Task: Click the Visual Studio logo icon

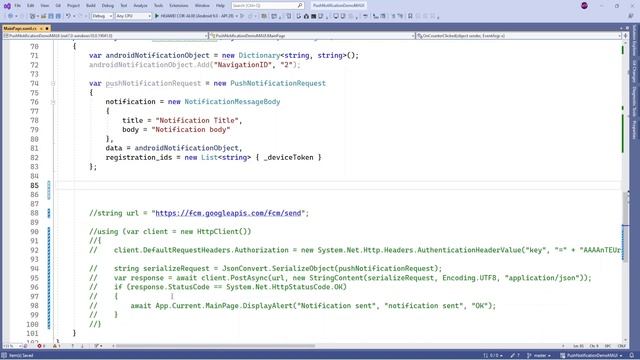Action: click(x=7, y=6)
